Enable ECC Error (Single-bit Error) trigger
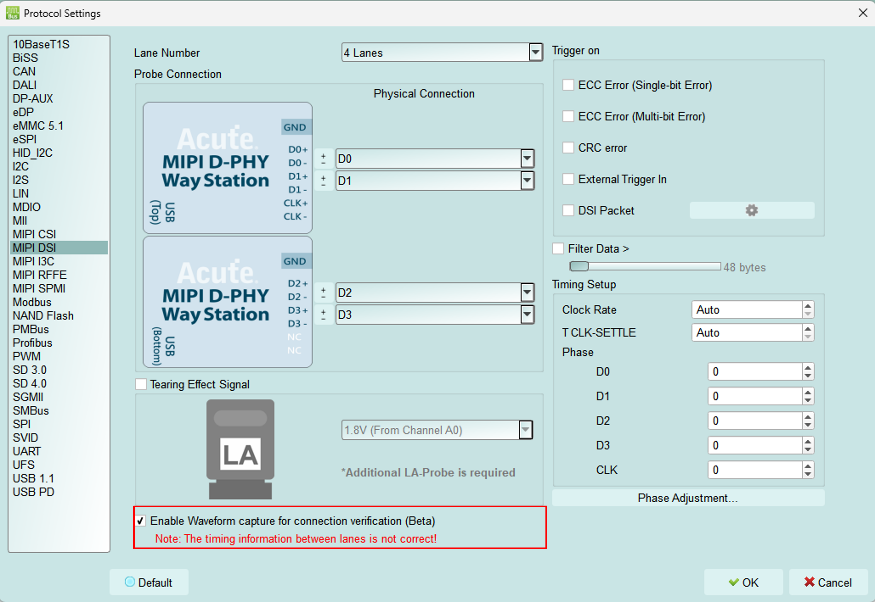 tap(568, 85)
